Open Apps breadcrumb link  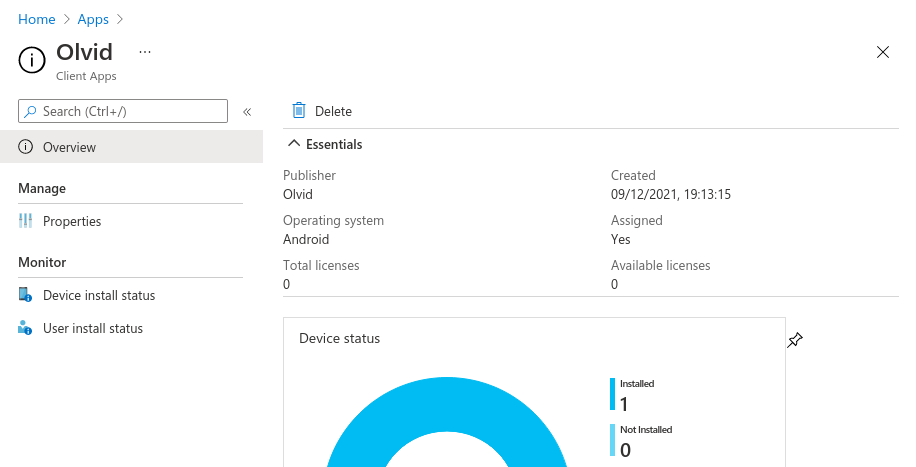point(93,19)
